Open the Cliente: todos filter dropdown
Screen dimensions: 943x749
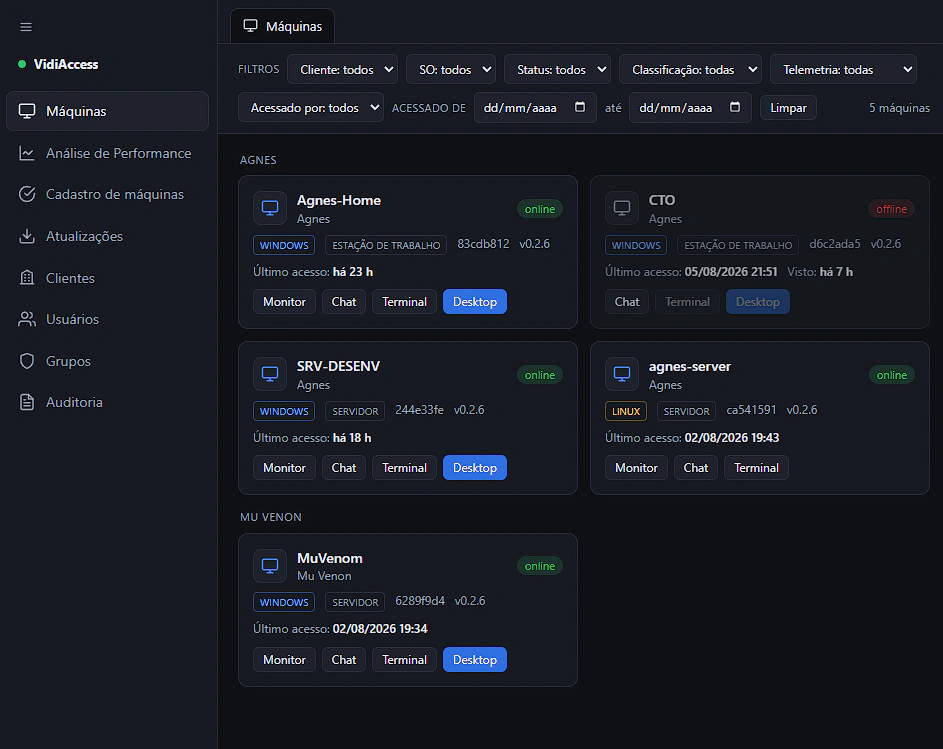click(343, 70)
